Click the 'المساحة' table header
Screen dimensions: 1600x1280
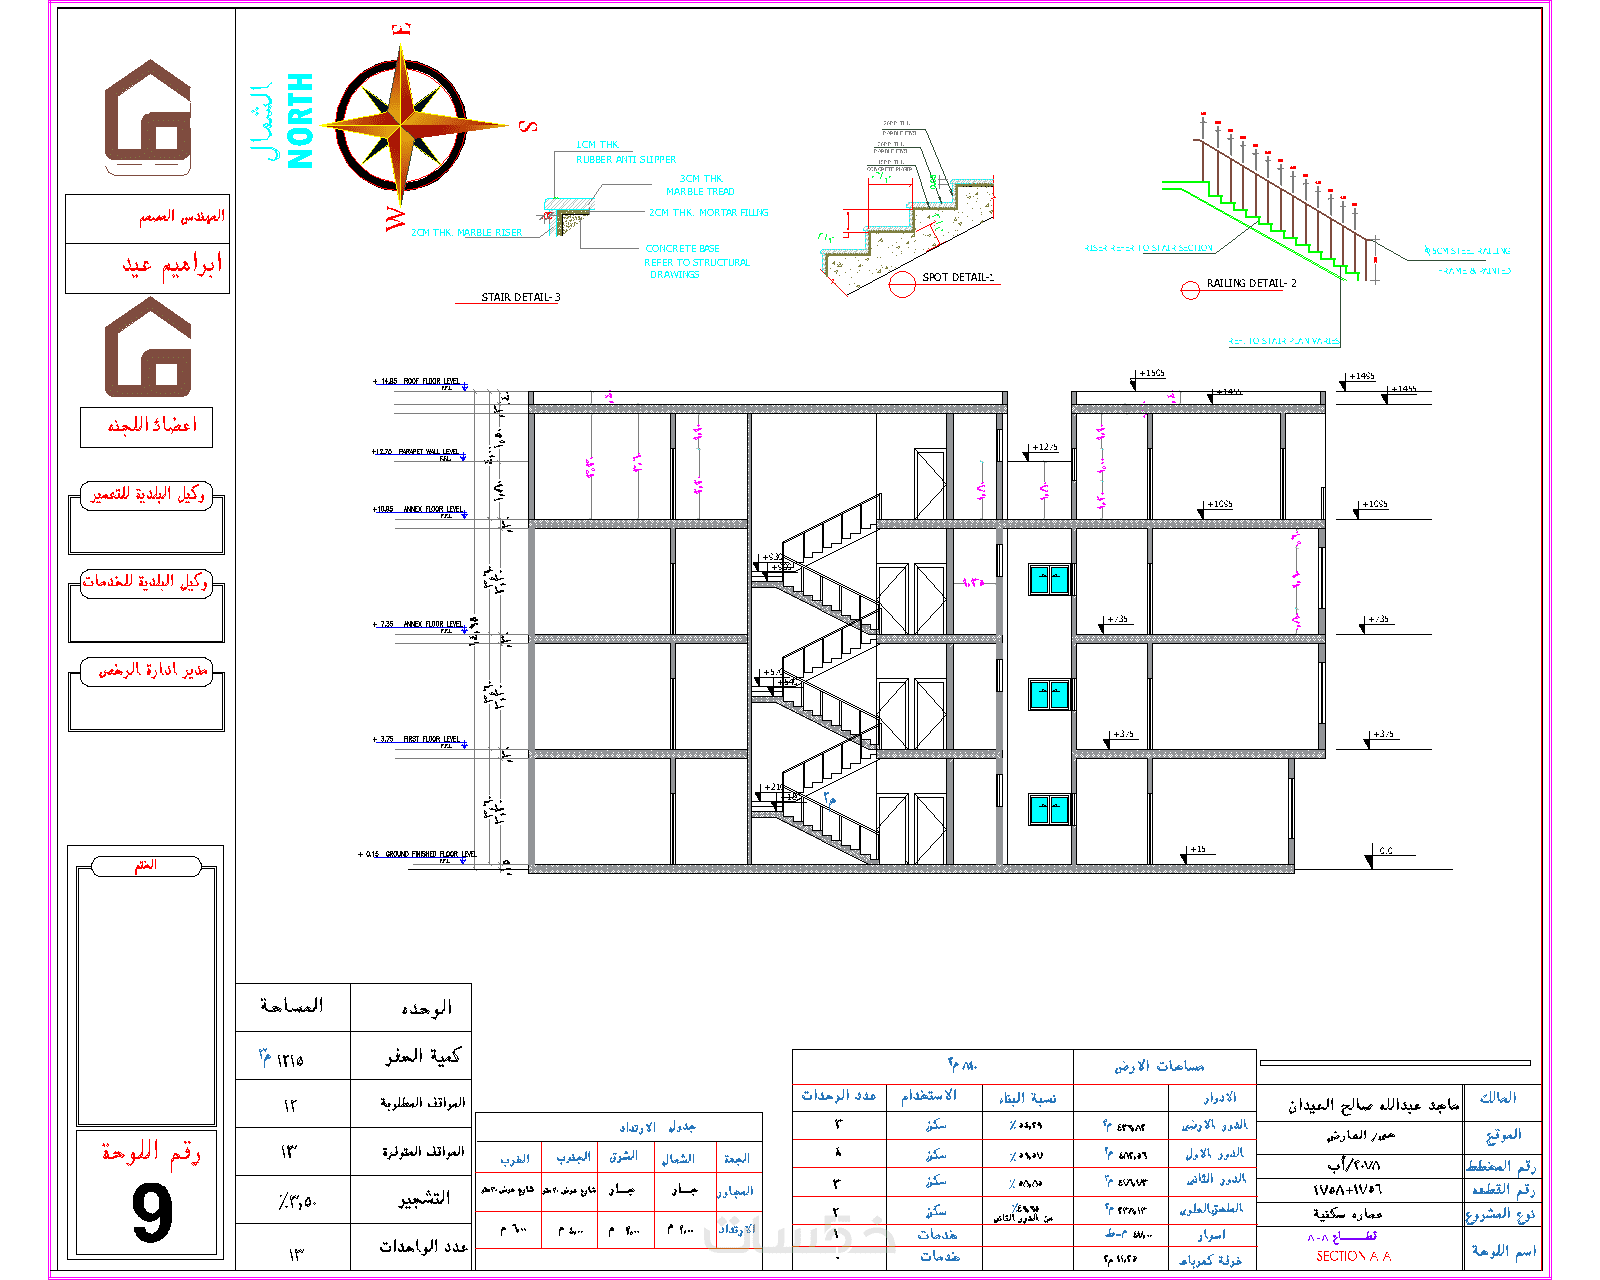coord(292,1005)
